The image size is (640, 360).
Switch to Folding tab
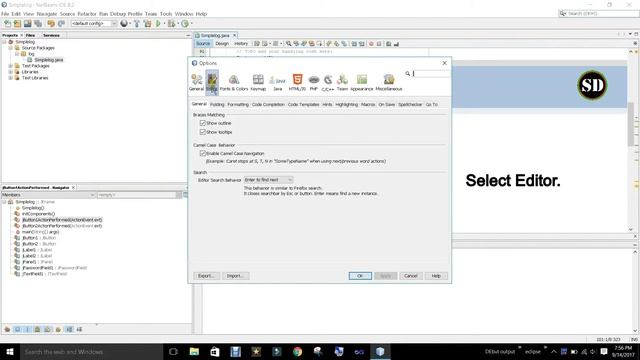click(217, 104)
